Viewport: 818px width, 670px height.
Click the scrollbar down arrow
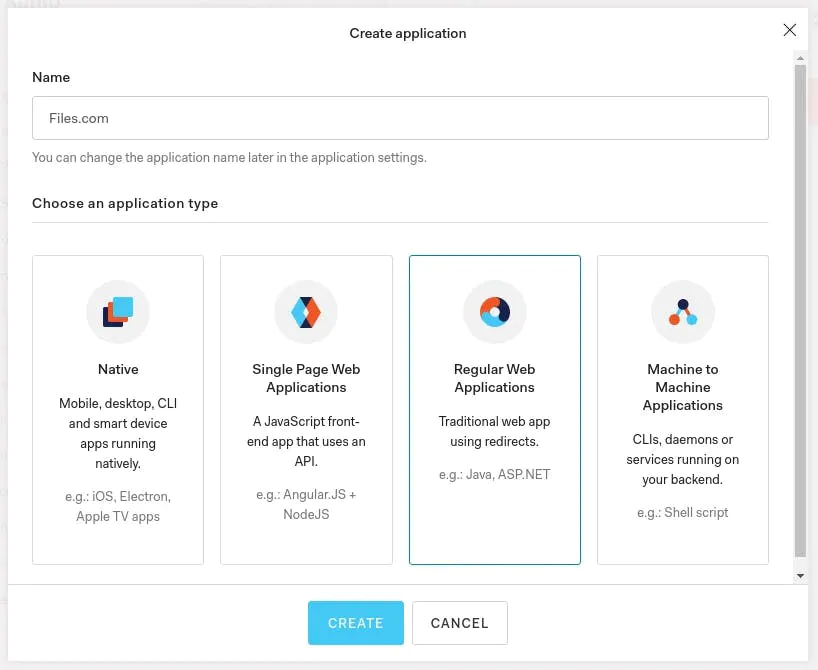click(800, 576)
